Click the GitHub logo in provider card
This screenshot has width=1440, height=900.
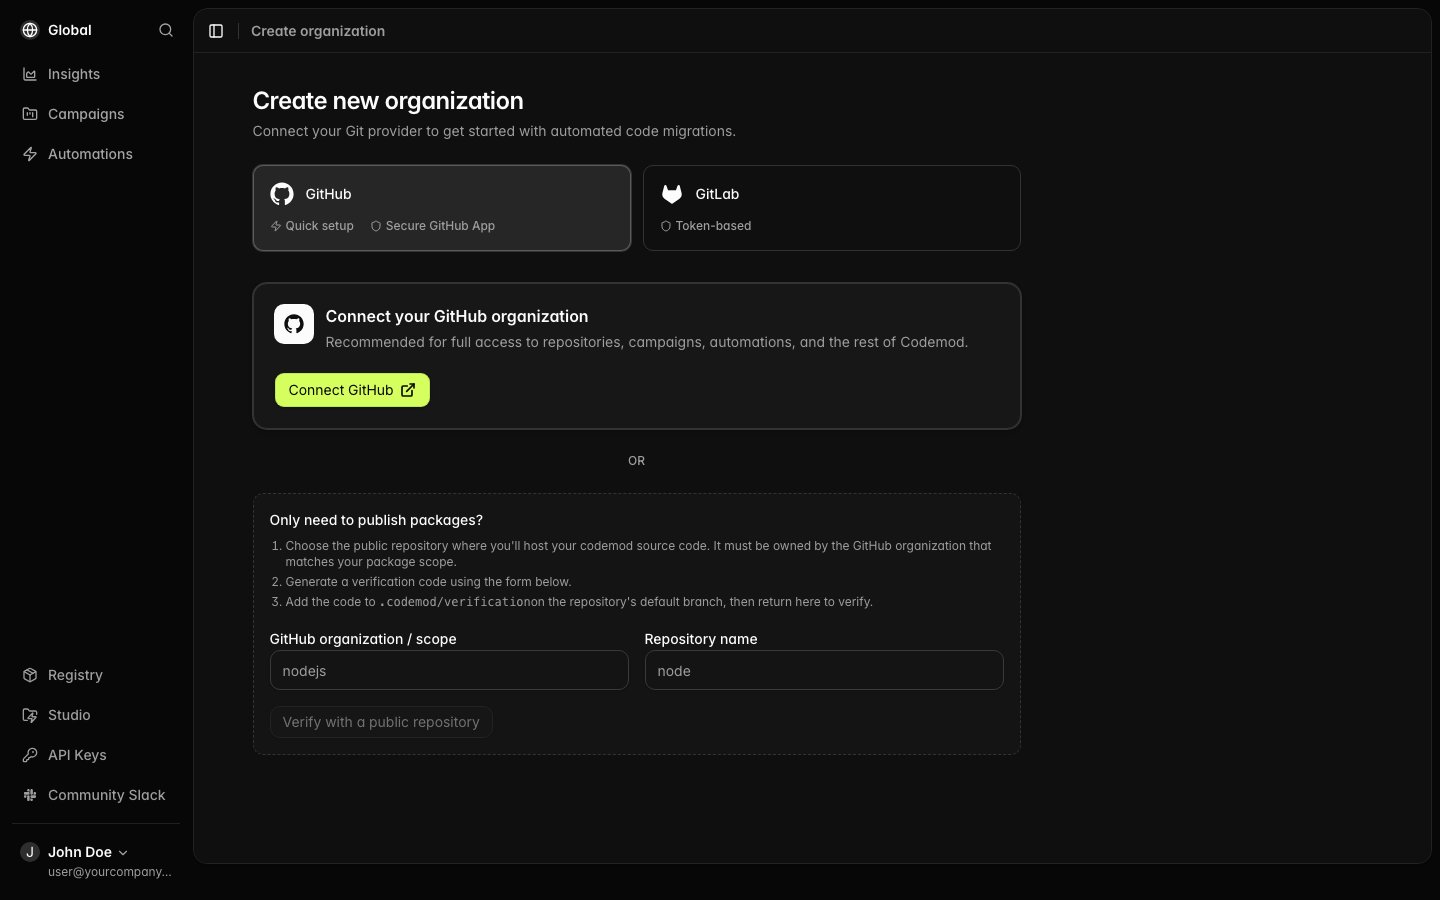pos(282,194)
